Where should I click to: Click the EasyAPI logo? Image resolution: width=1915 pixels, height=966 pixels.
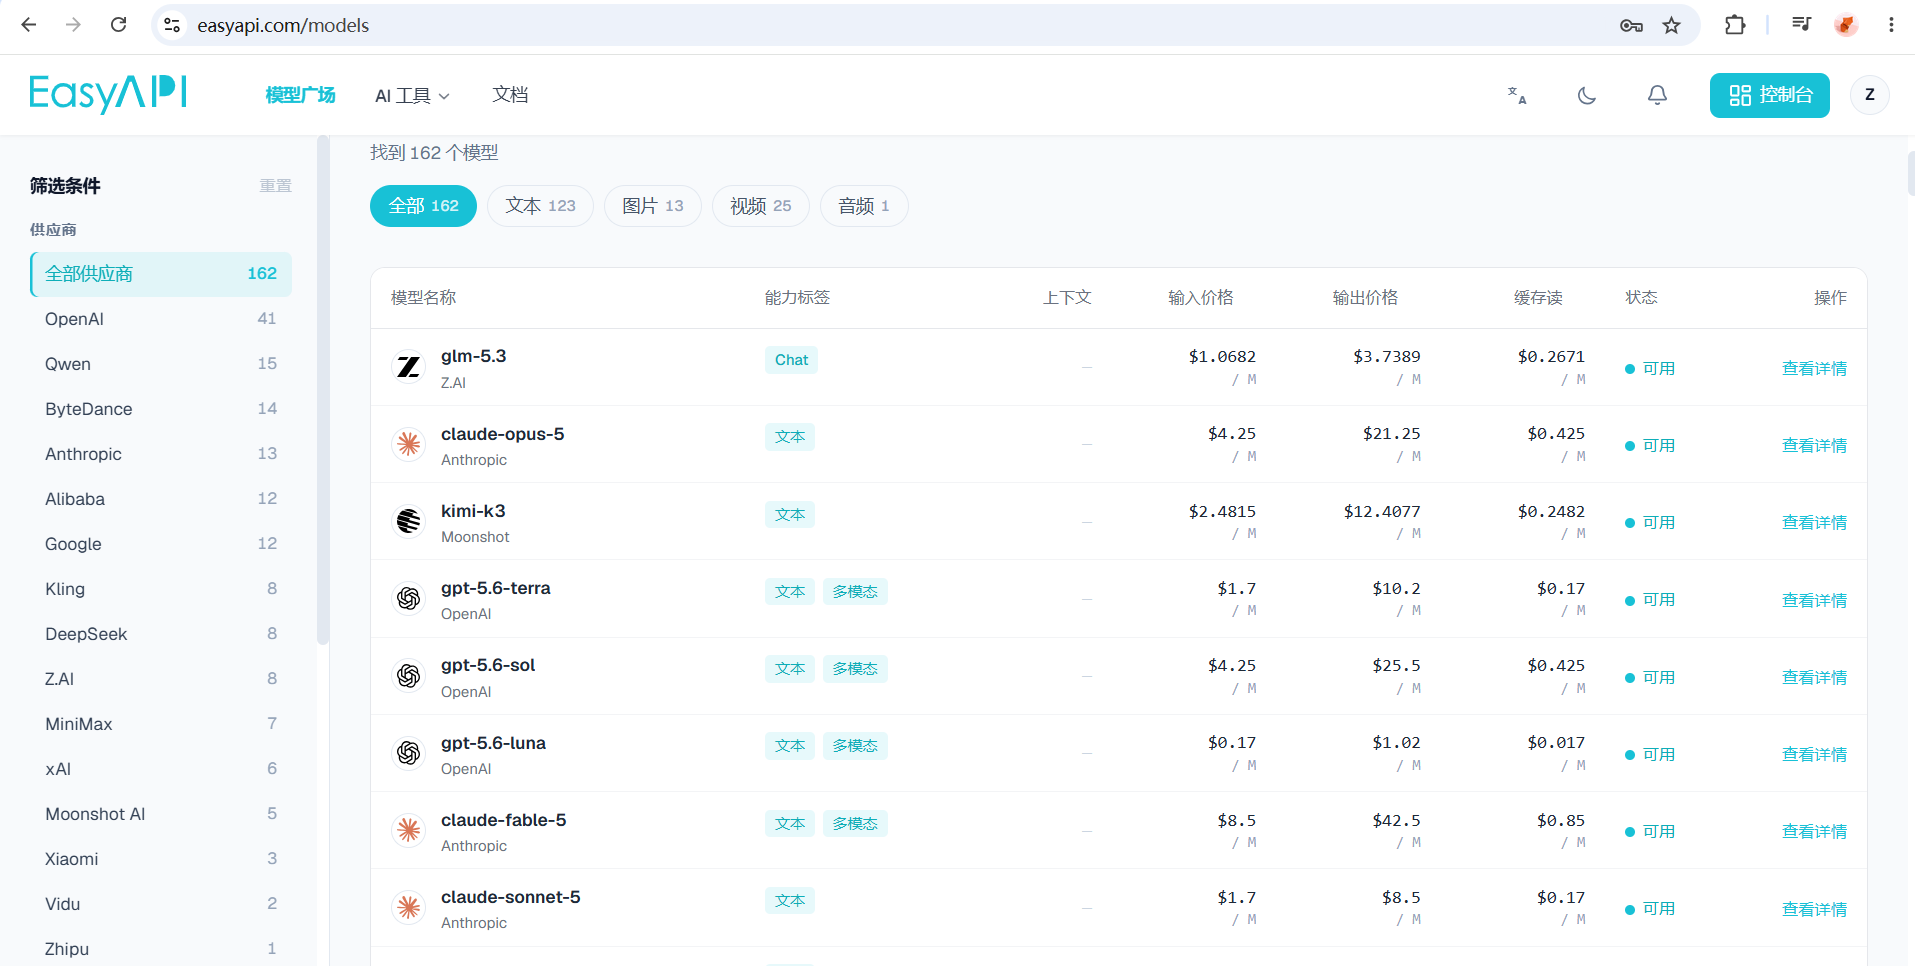click(108, 94)
